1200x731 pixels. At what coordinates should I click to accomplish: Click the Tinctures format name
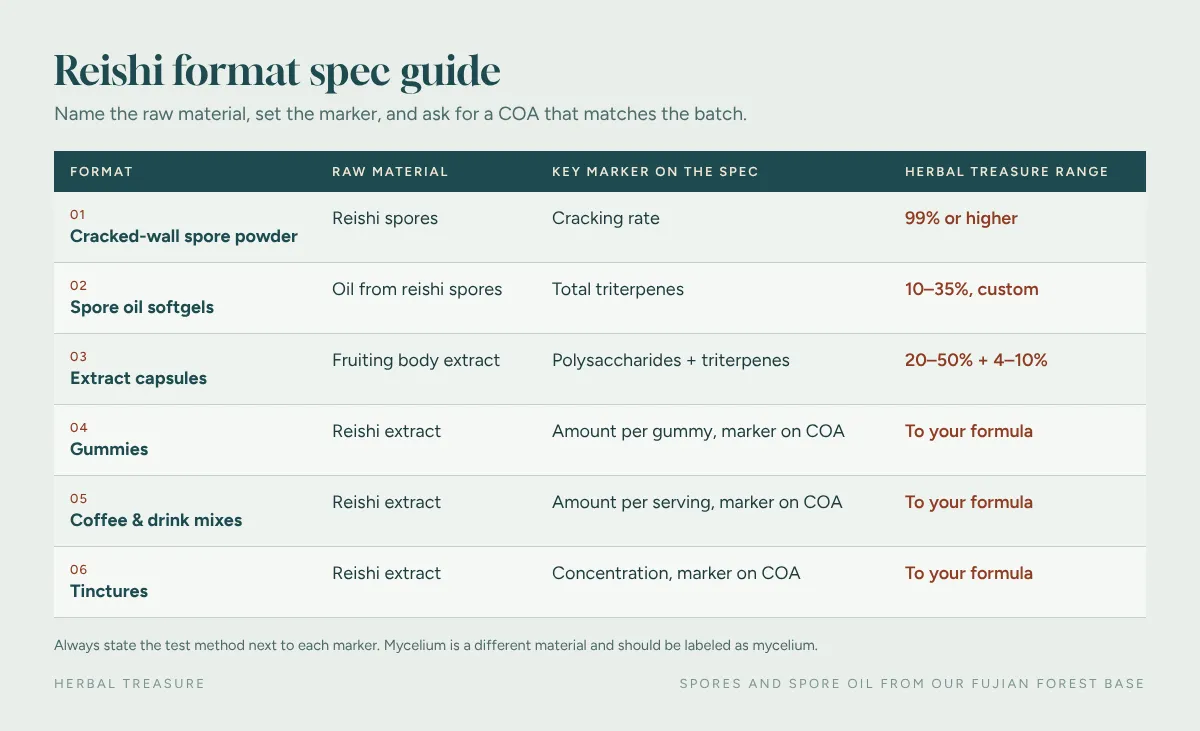109,592
